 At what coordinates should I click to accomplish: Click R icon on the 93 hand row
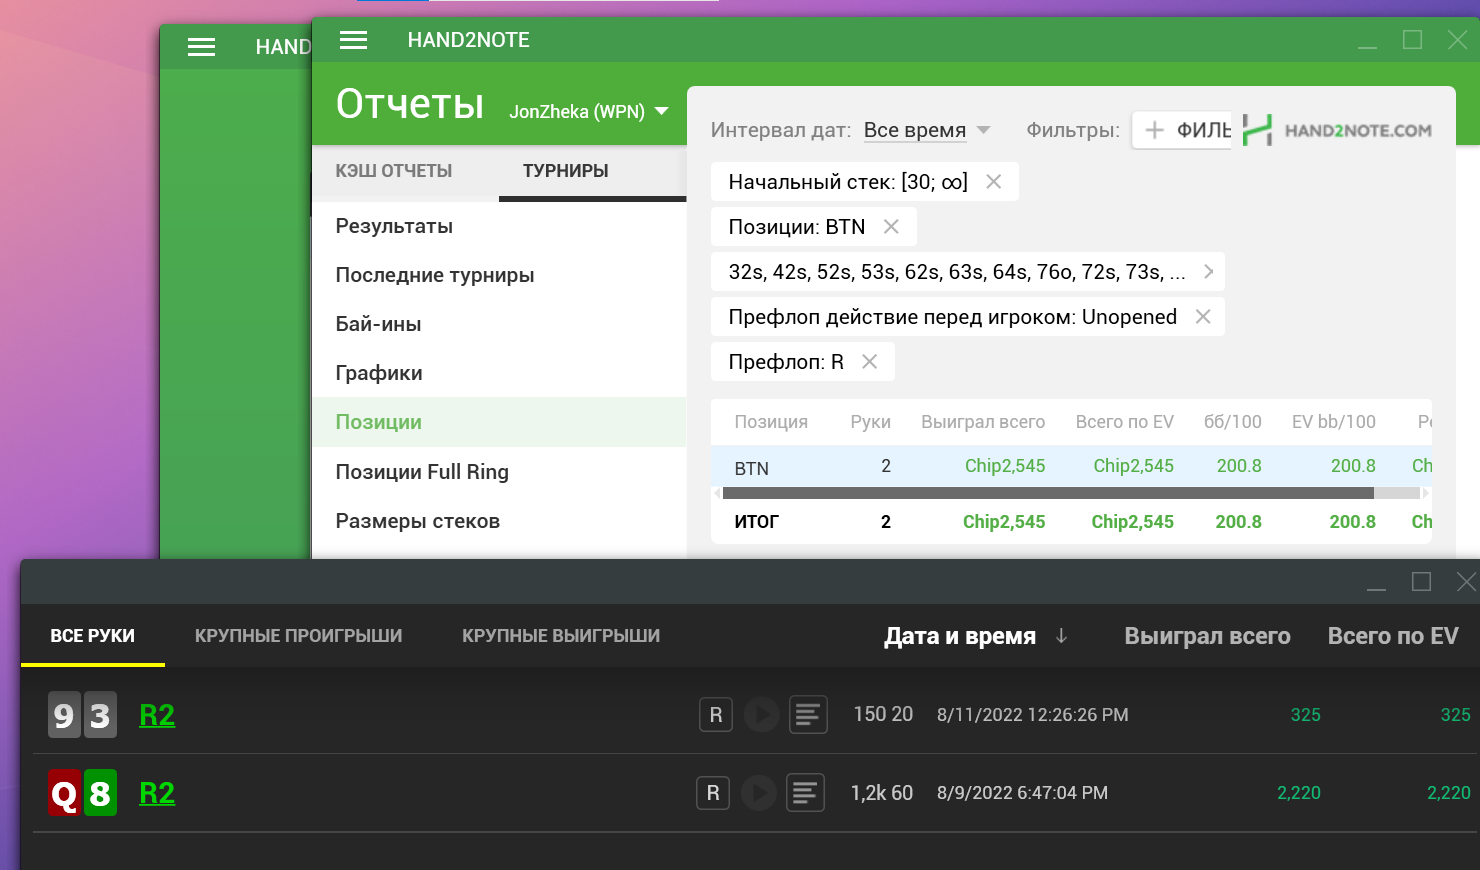click(x=716, y=715)
